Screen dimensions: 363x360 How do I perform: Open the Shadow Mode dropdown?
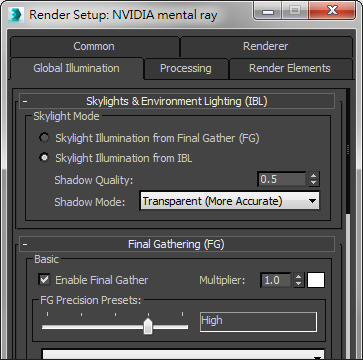pyautogui.click(x=229, y=201)
